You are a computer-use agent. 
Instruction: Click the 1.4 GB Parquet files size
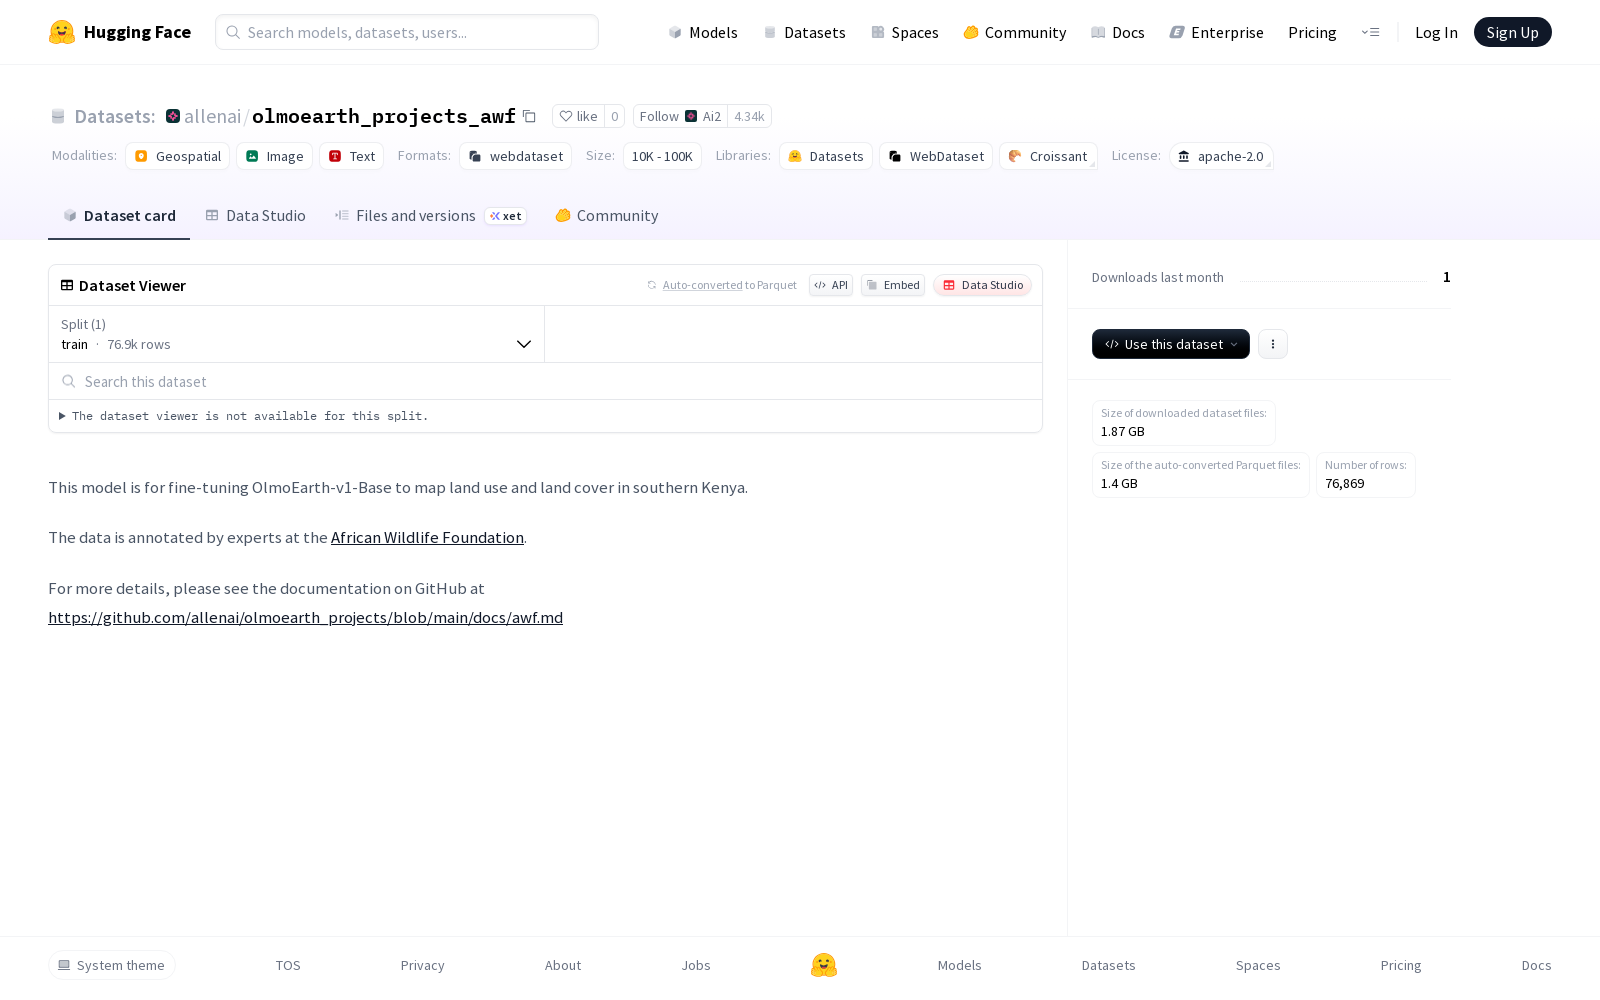click(1119, 484)
